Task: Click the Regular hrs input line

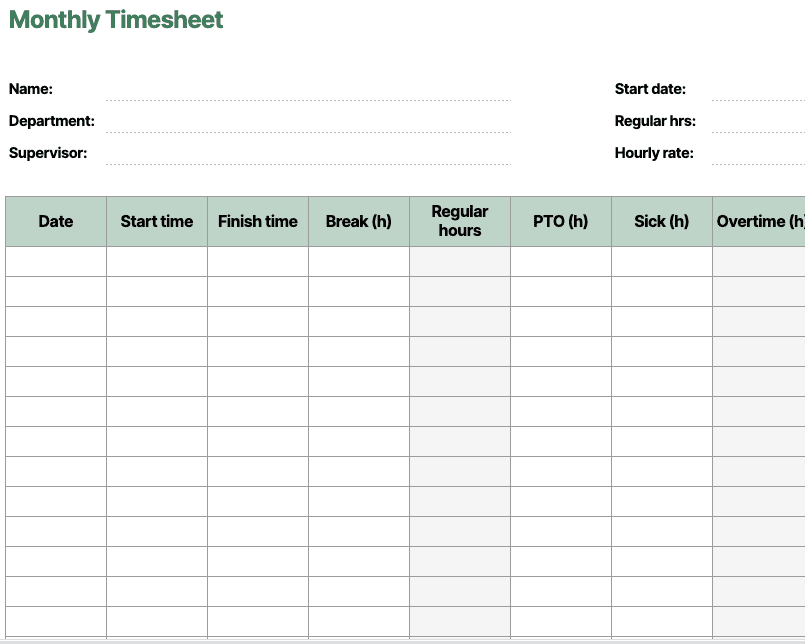Action: (758, 122)
